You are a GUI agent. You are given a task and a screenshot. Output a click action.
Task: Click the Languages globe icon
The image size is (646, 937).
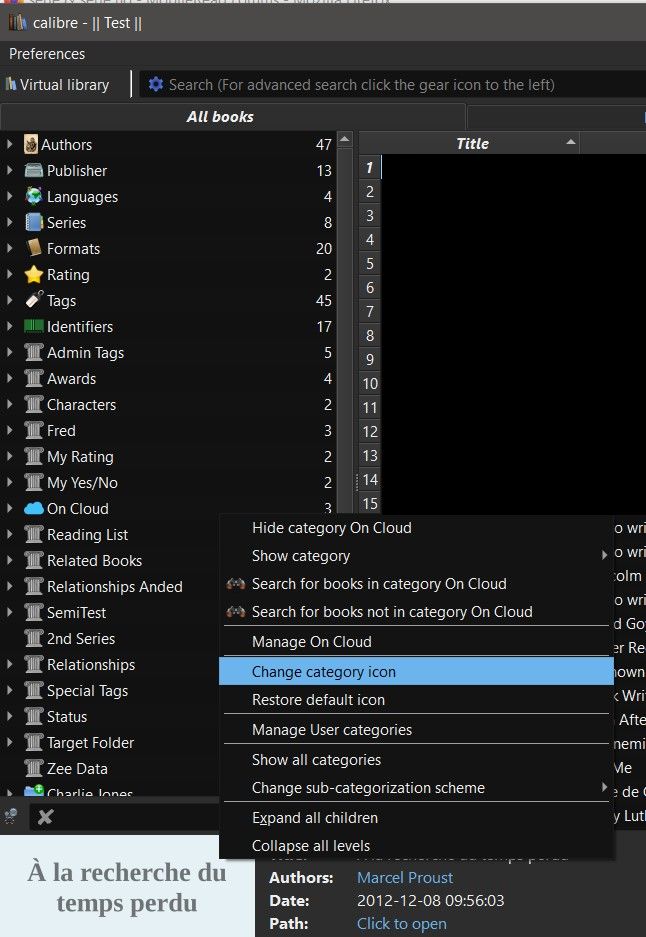coord(33,197)
